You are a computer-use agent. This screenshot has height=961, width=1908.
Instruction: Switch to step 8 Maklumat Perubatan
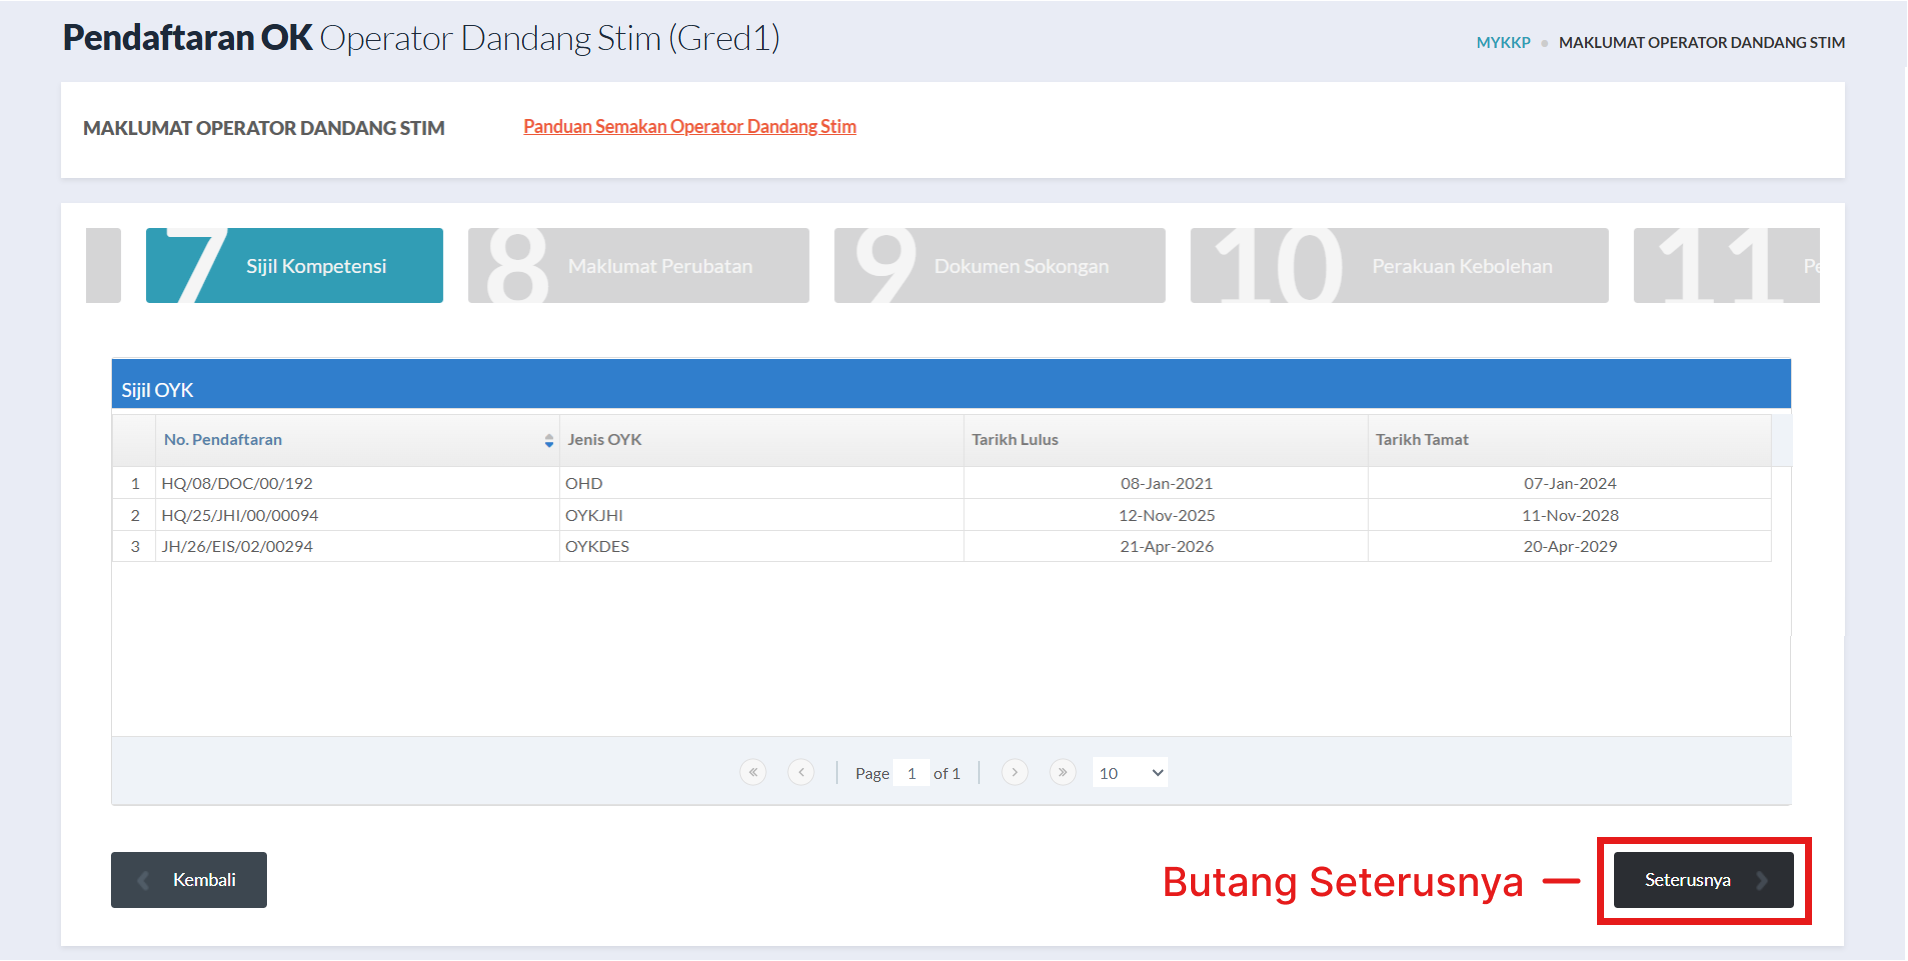[638, 266]
